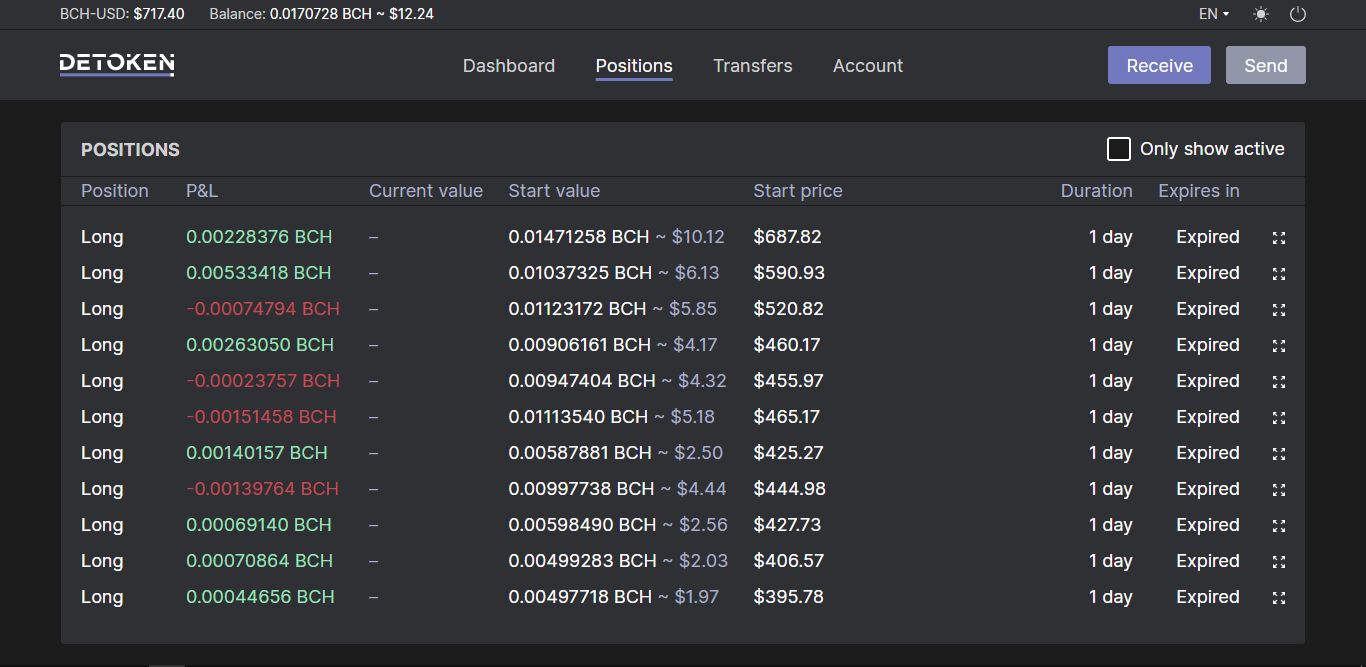This screenshot has height=667, width=1366.
Task: Click start value 0.01113540 BCH ~ $5.18
Action: 613,417
